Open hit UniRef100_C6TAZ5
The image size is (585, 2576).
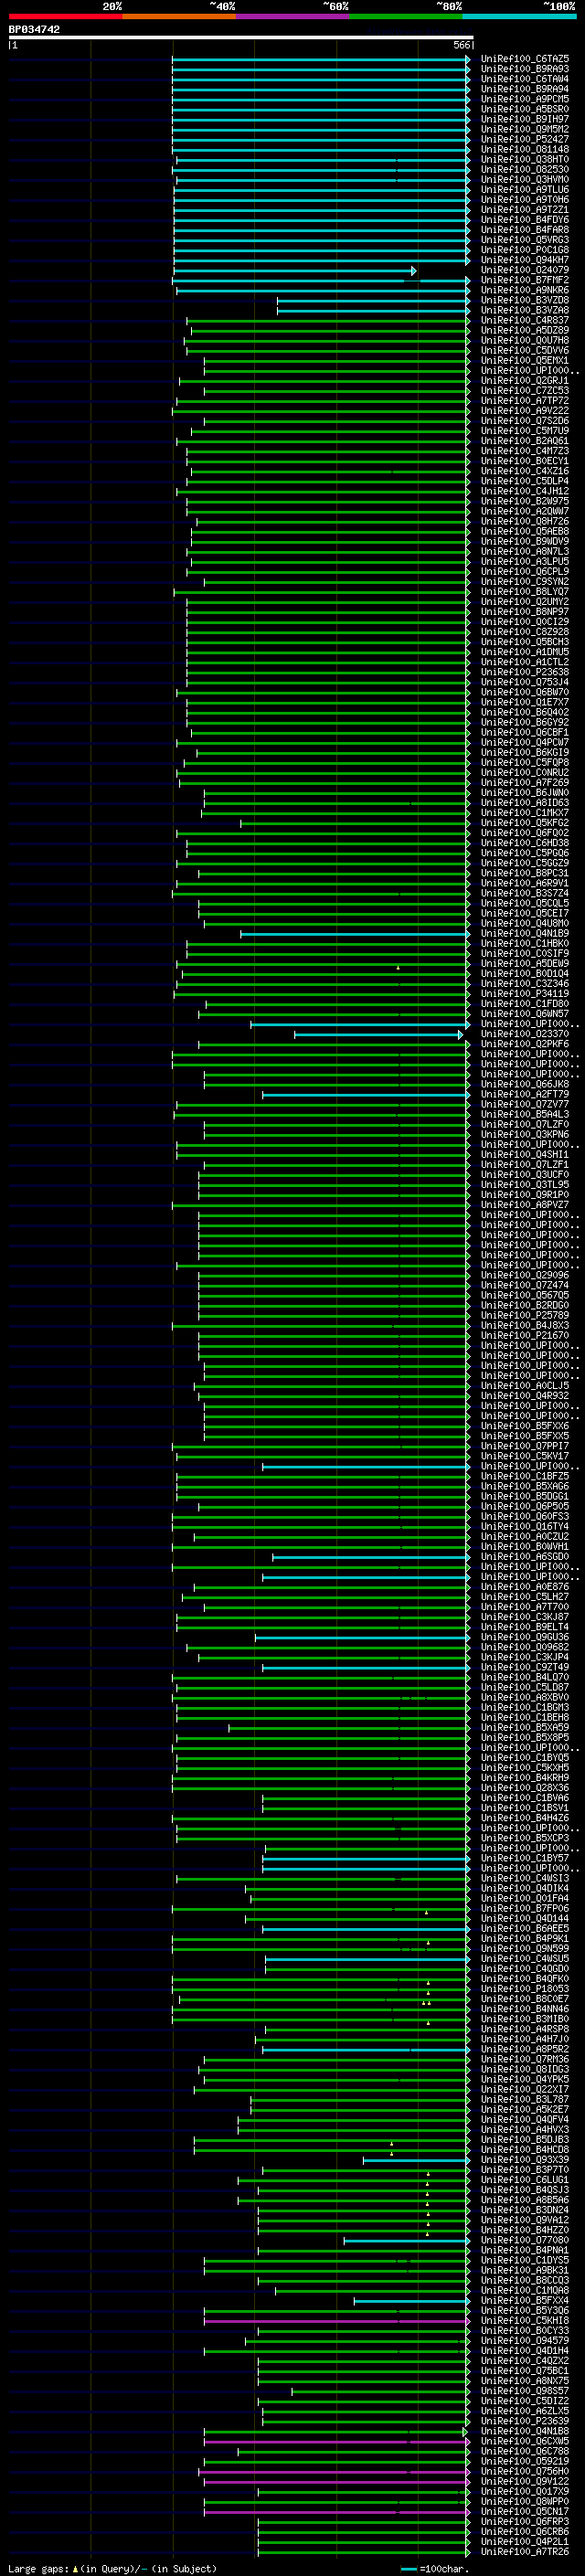524,59
